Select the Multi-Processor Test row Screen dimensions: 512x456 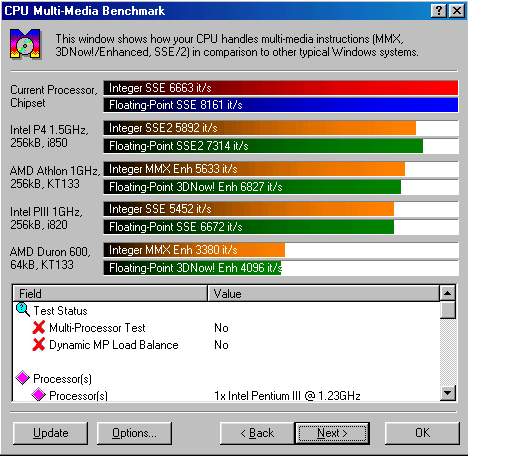tap(227, 328)
